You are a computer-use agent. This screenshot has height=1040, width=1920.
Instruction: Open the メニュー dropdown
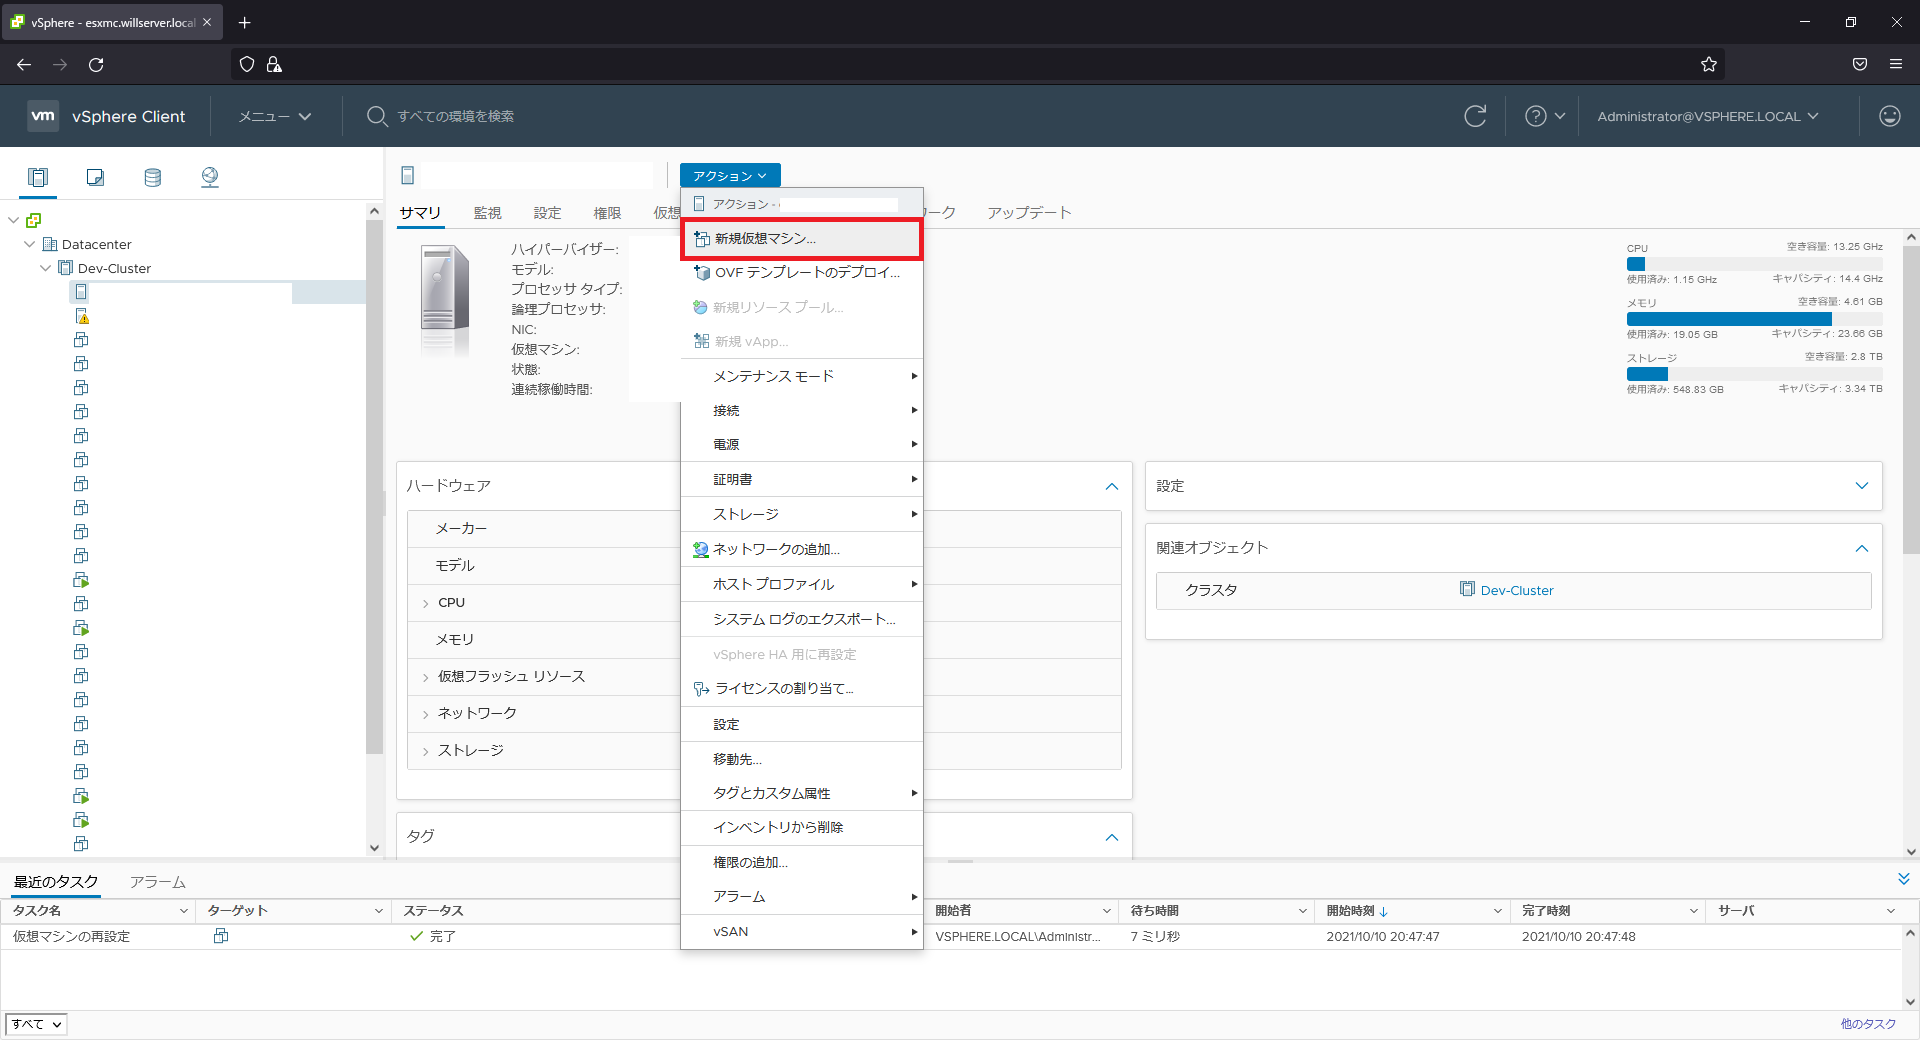pos(275,116)
